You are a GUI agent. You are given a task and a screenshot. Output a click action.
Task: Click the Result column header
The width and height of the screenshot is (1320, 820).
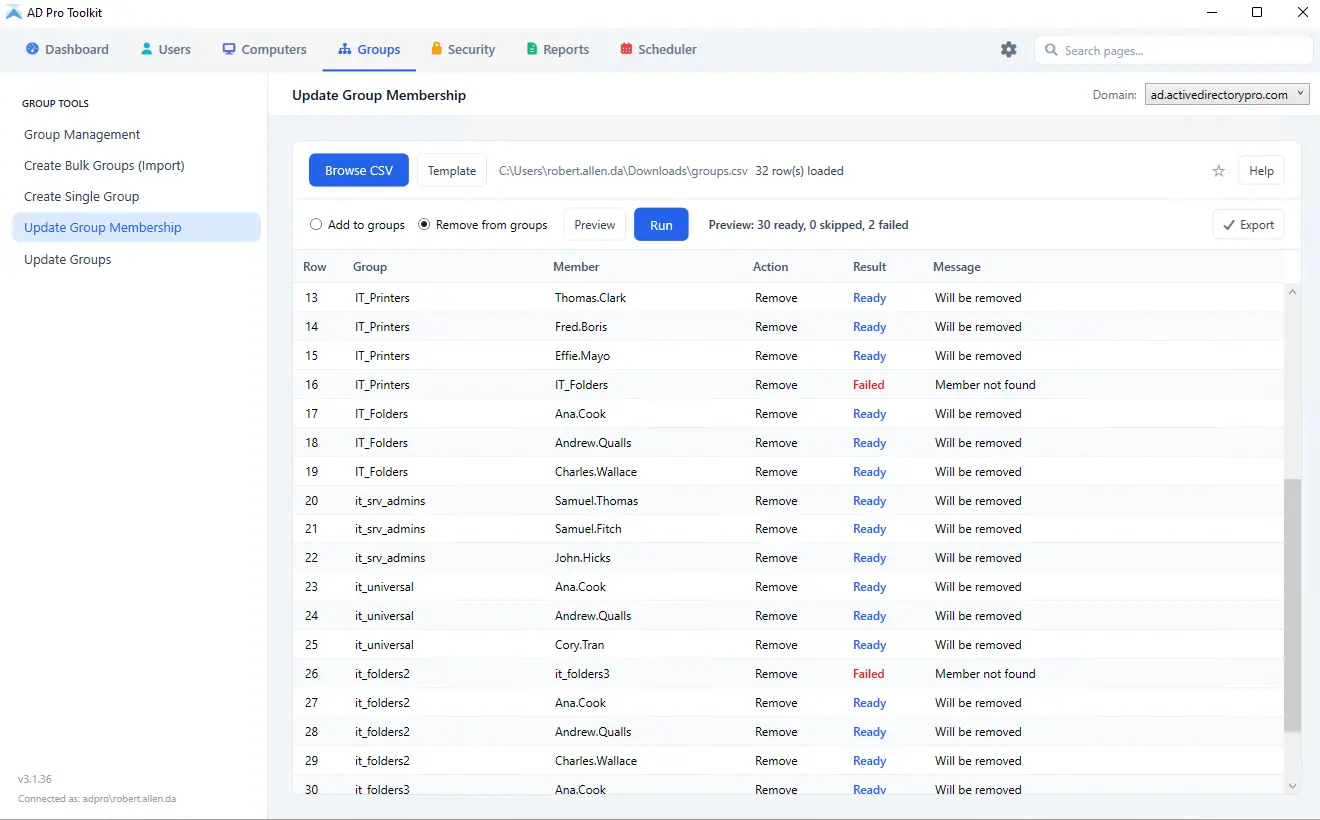[x=870, y=267]
